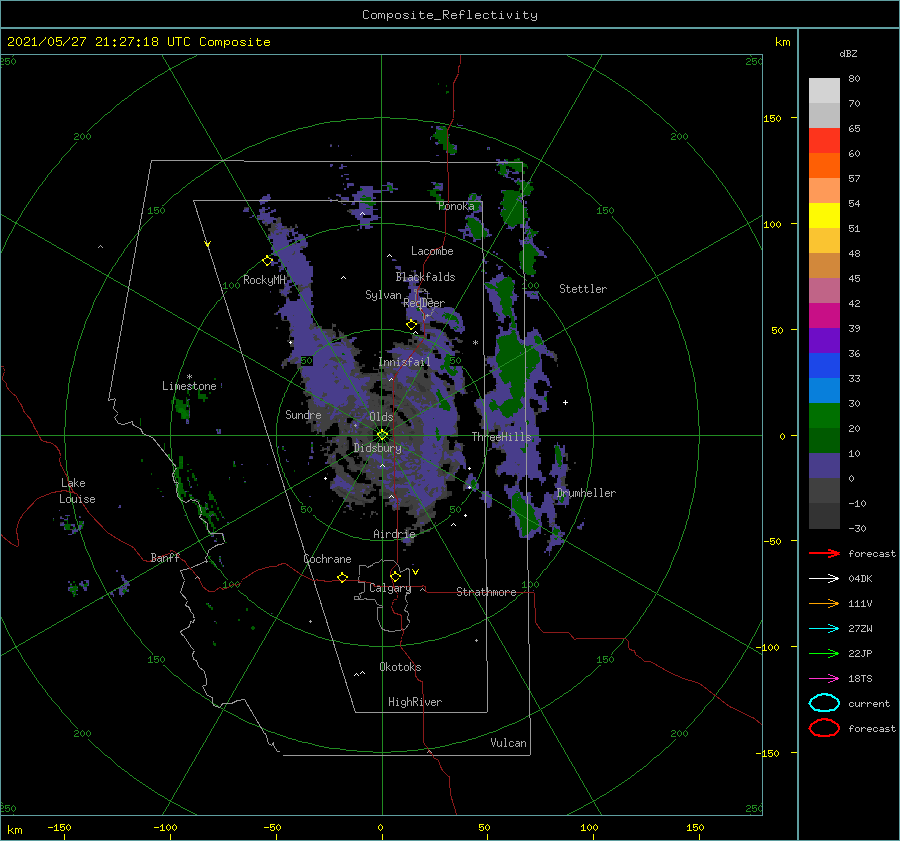Click the red forecast arrow legend icon
The height and width of the screenshot is (841, 900).
[x=824, y=553]
